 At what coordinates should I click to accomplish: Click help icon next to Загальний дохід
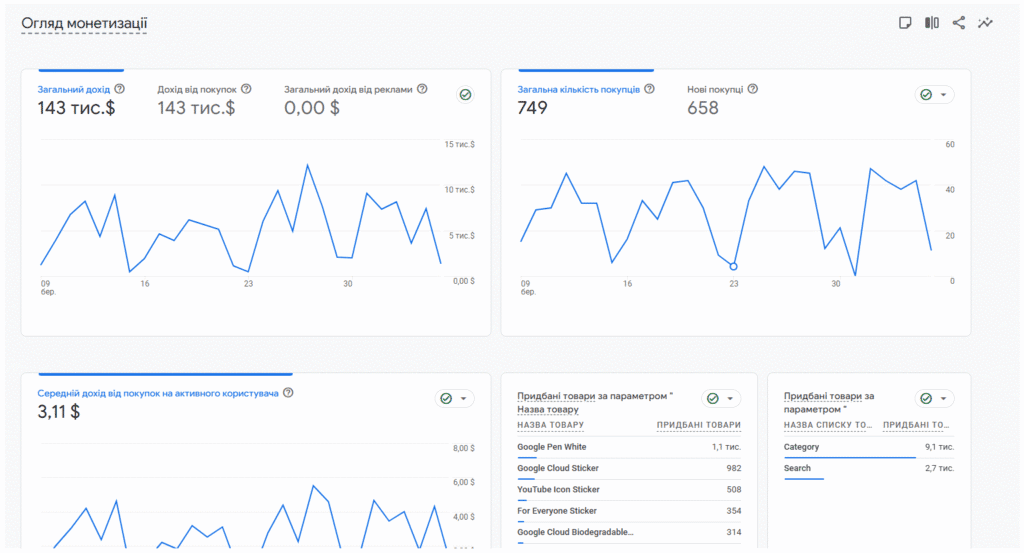[120, 89]
